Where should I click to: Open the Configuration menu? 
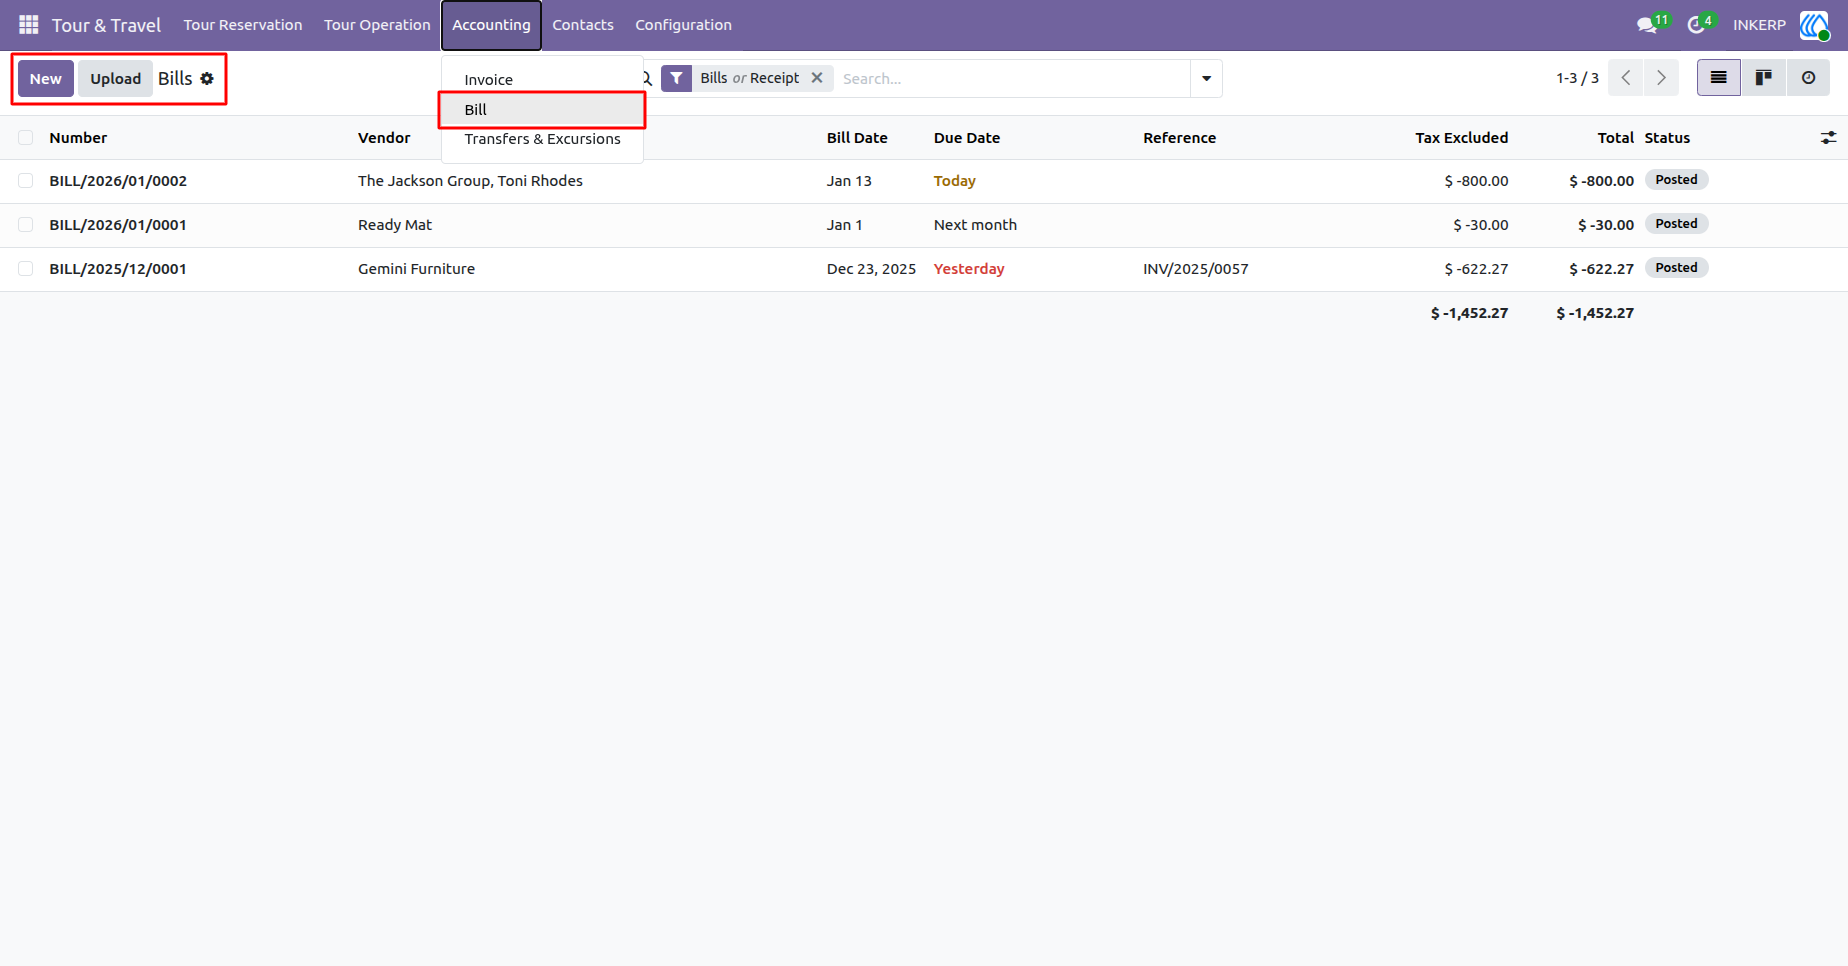pyautogui.click(x=684, y=25)
